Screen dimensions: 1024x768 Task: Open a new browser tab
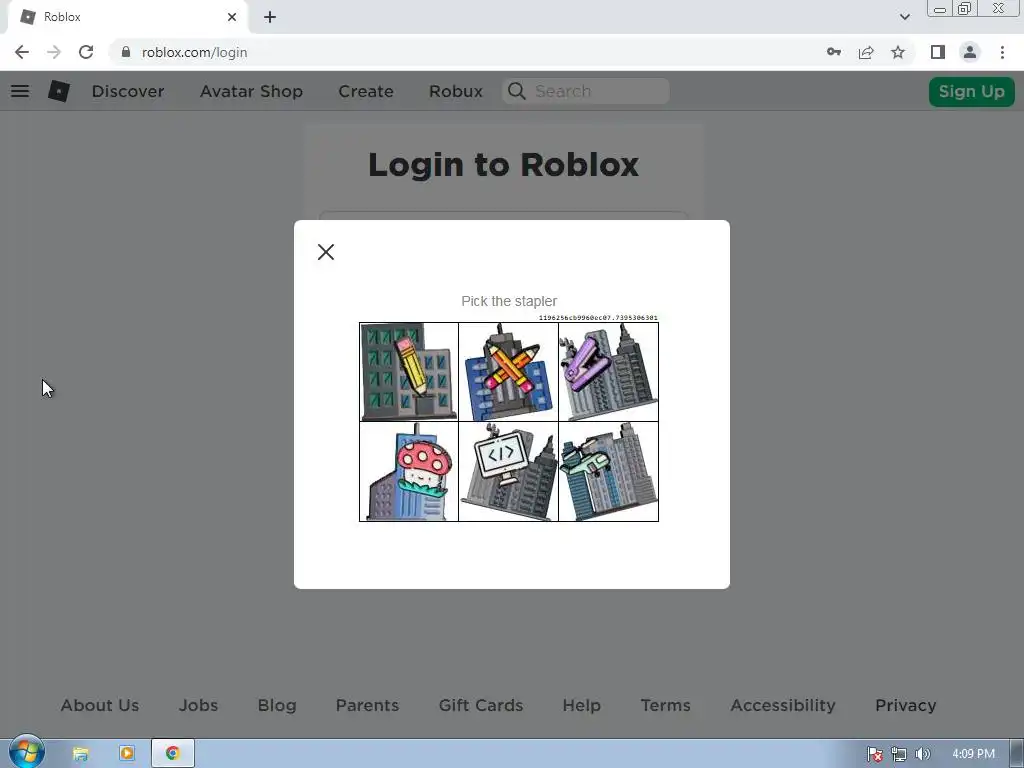tap(270, 17)
